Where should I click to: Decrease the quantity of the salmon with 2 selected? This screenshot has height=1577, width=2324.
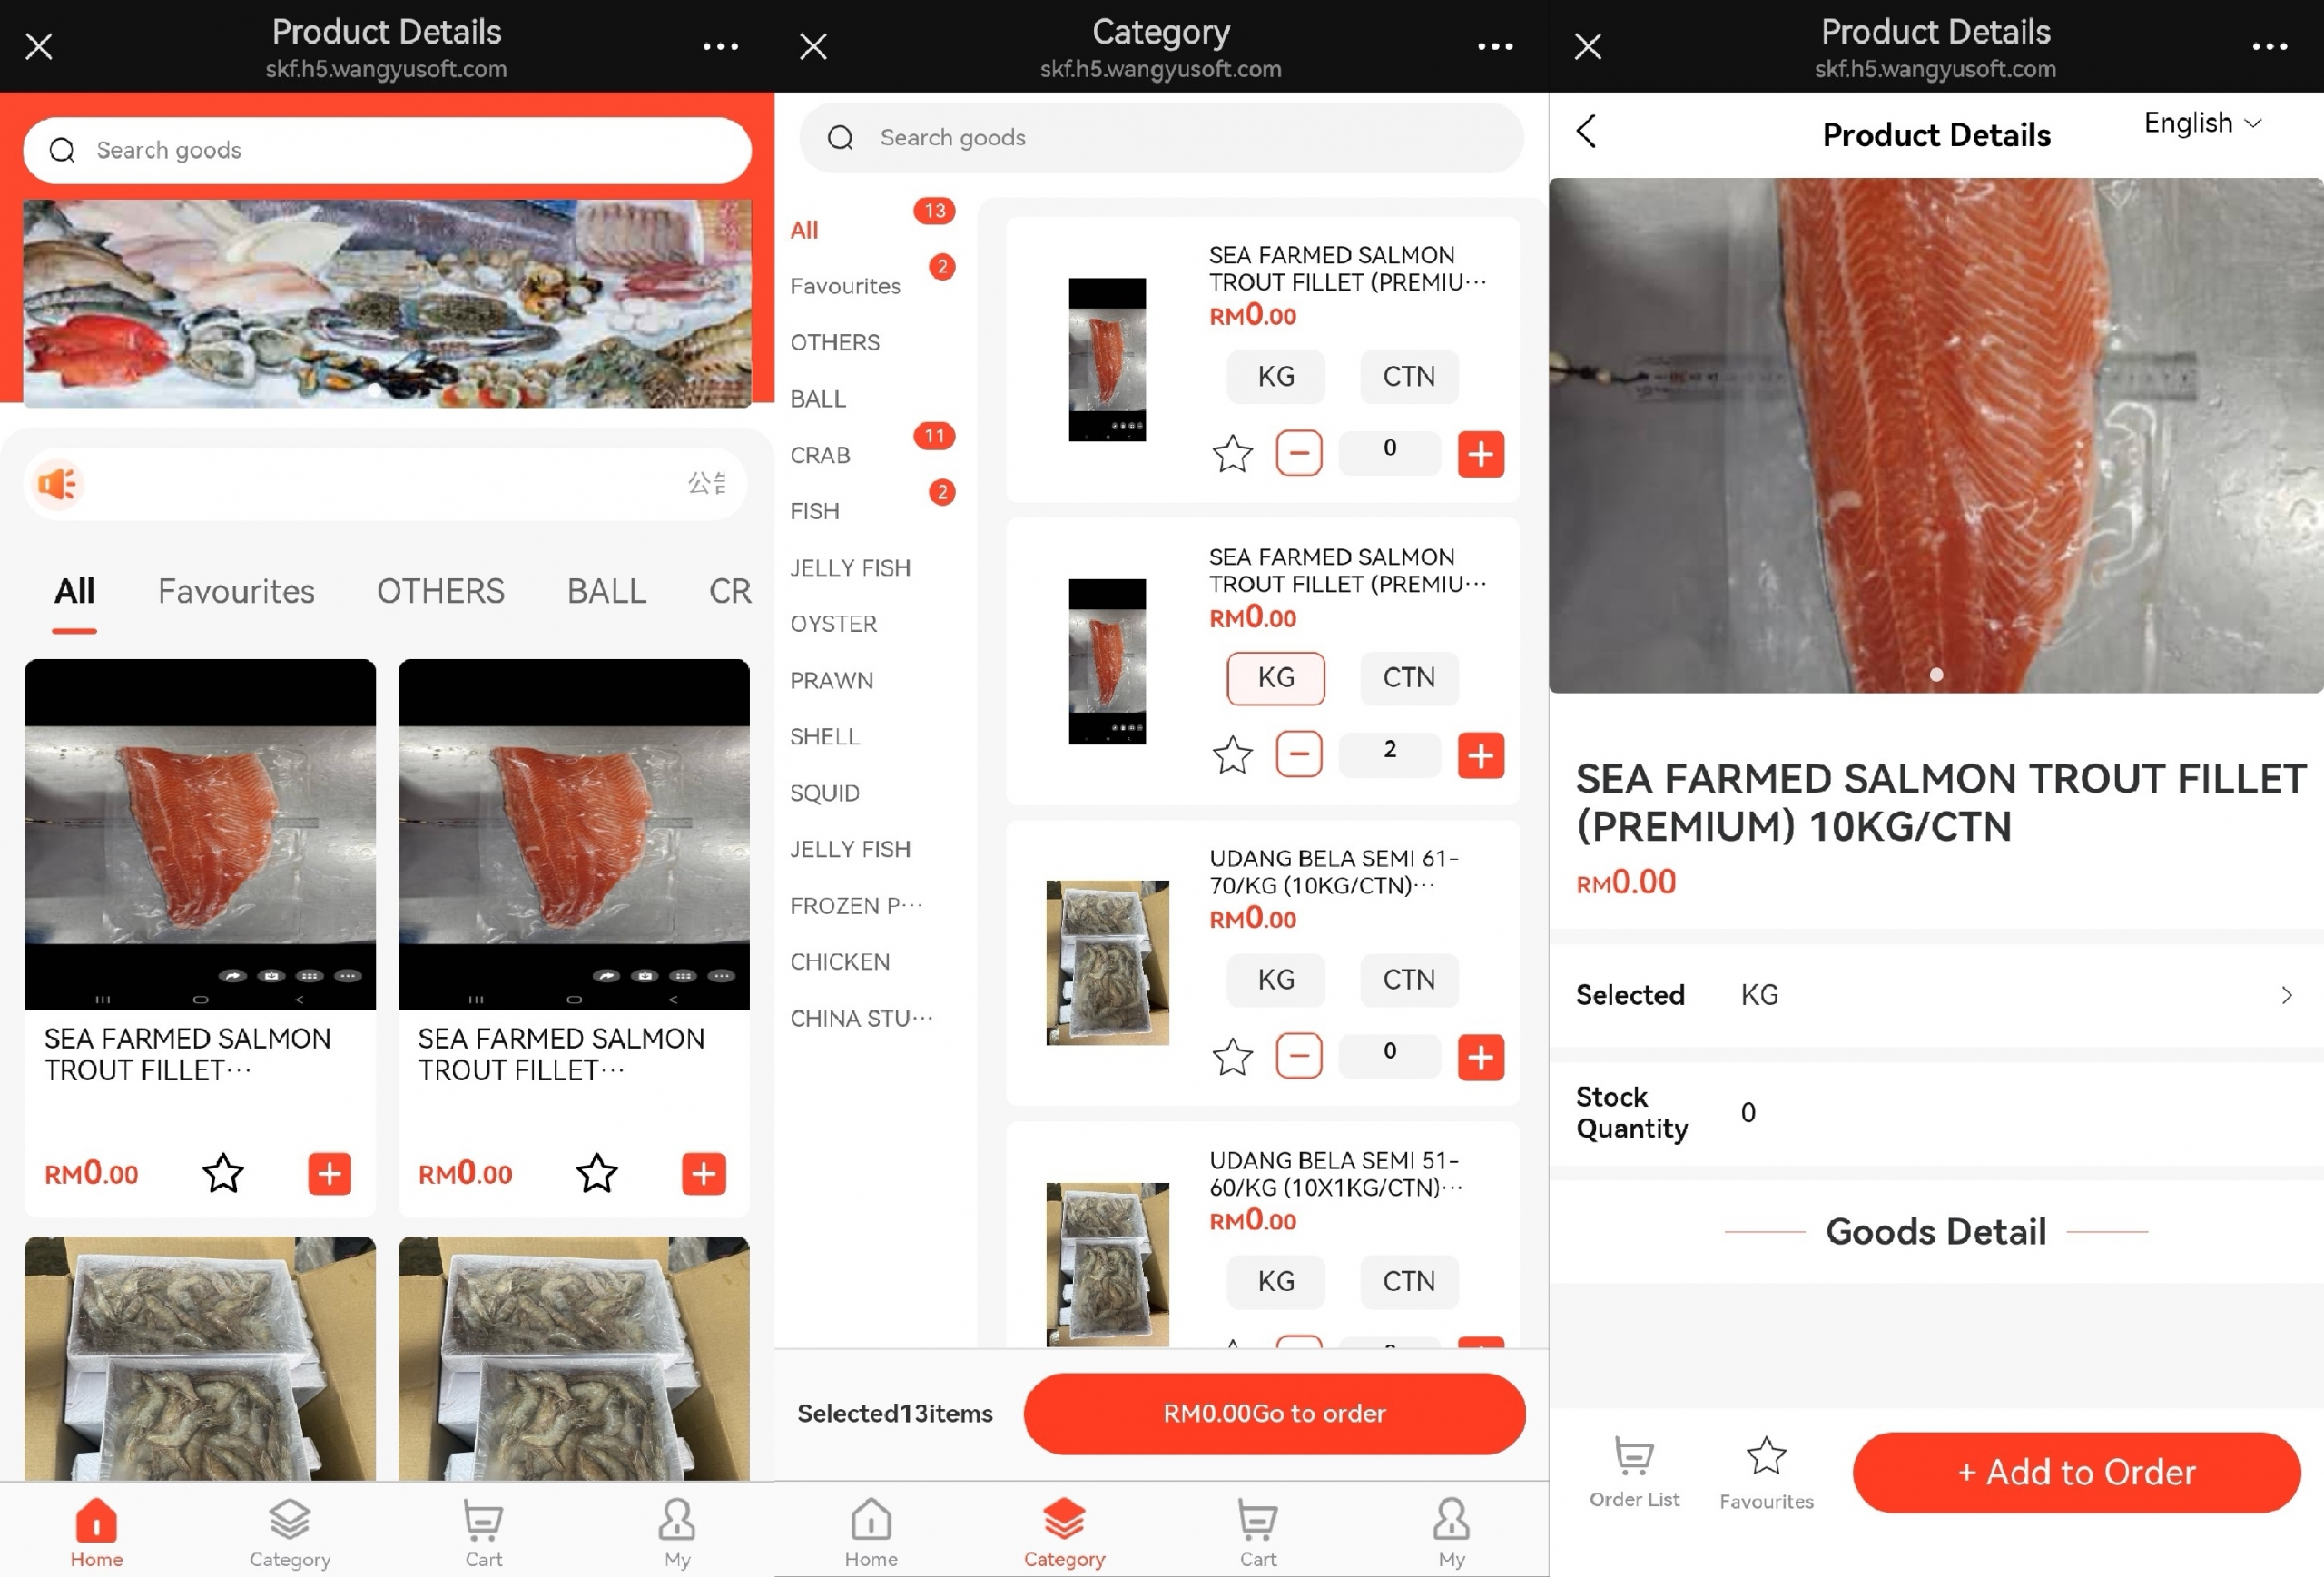(1298, 755)
